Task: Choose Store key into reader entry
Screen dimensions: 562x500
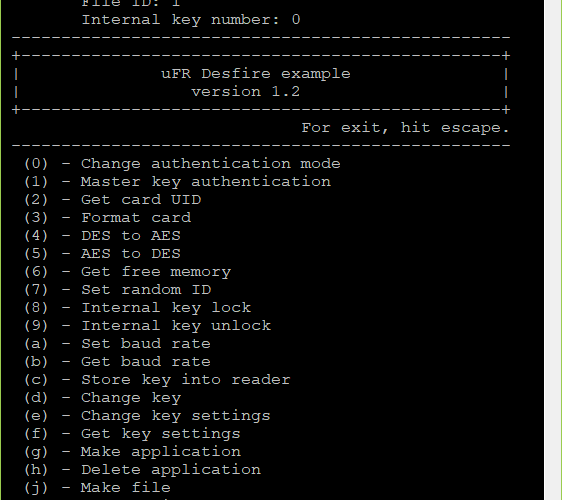Action: [x=157, y=380]
